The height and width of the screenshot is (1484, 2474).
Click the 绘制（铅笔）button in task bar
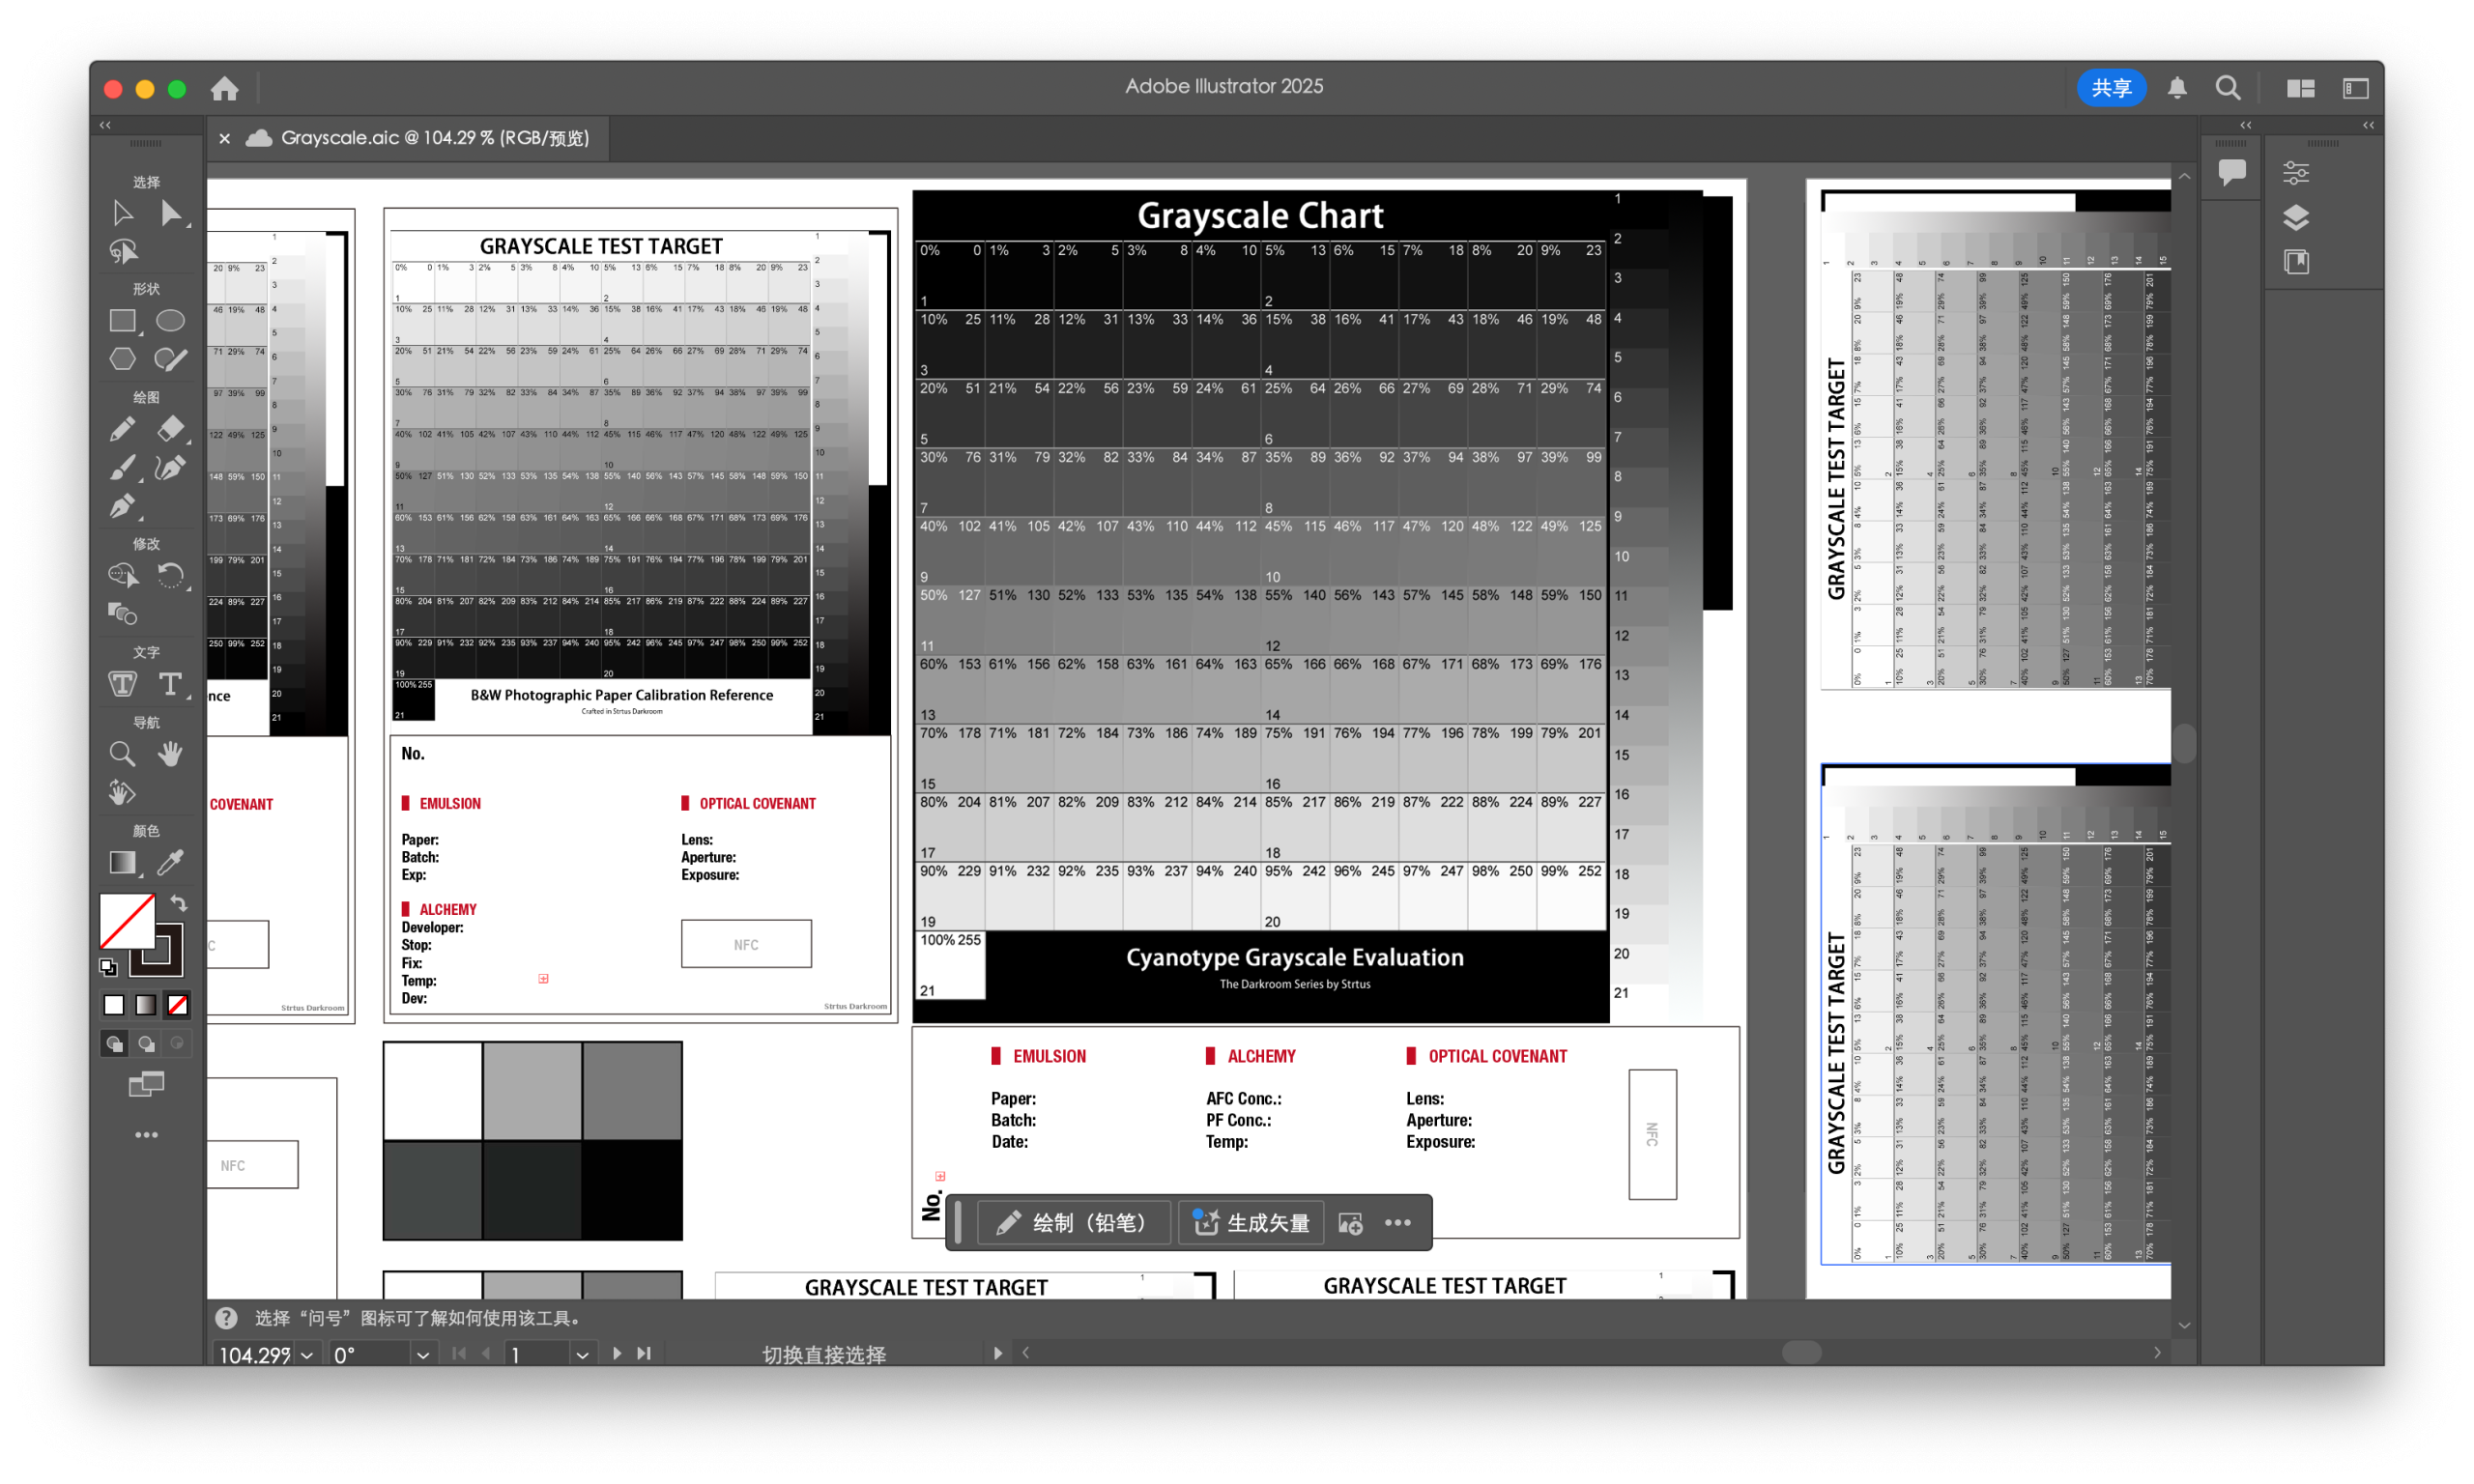[1073, 1222]
